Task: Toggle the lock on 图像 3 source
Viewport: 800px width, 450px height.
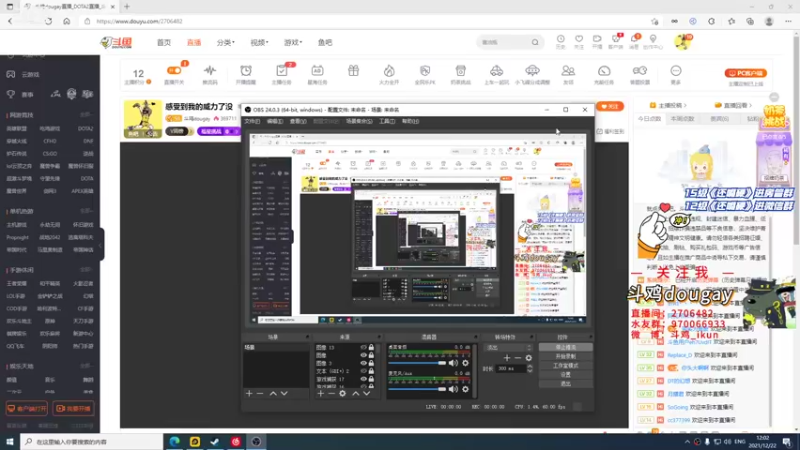Action: [x=371, y=363]
